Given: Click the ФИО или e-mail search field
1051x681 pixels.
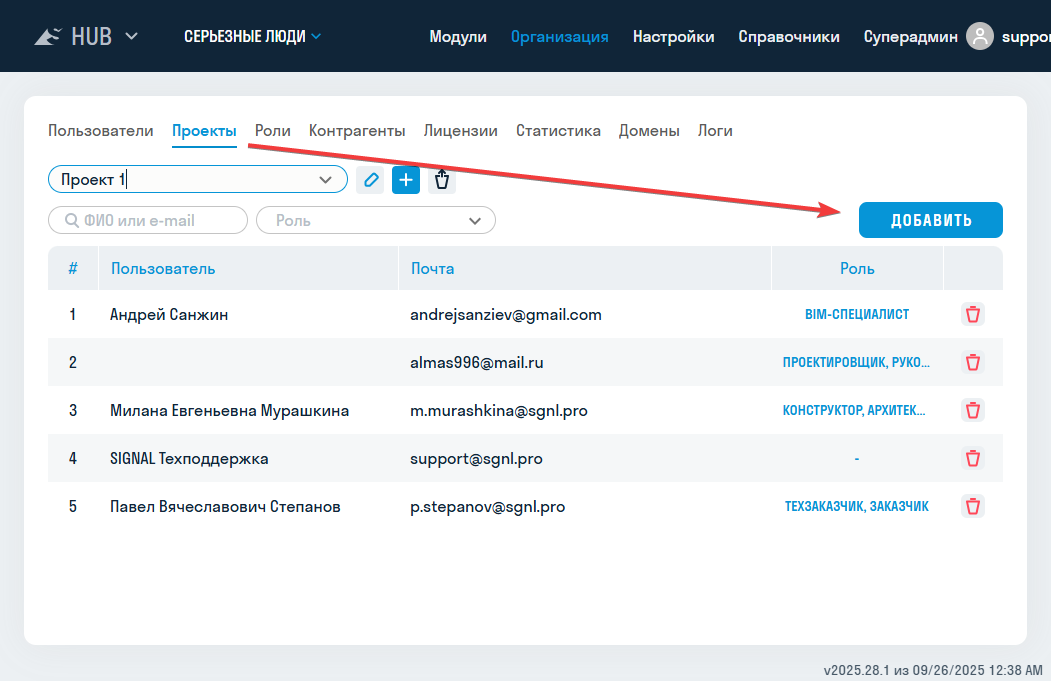Looking at the screenshot, I should (148, 220).
